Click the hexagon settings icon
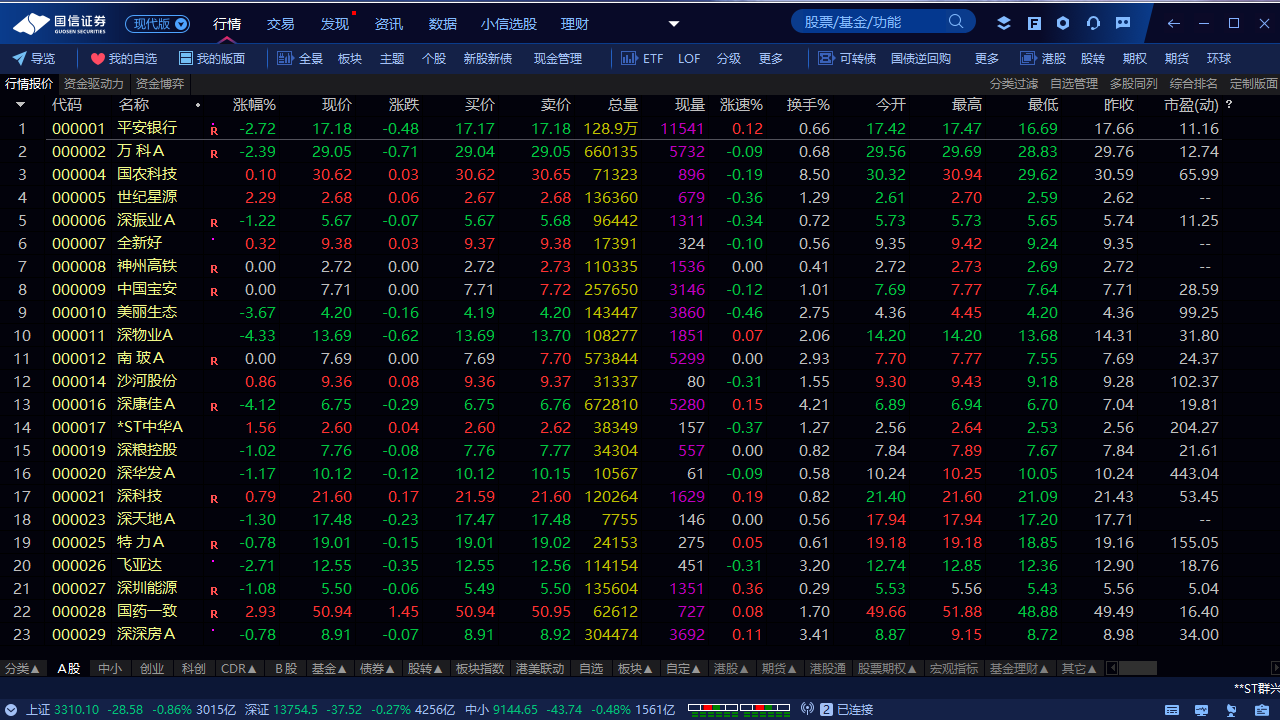Viewport: 1280px width, 720px height. pyautogui.click(x=1063, y=23)
